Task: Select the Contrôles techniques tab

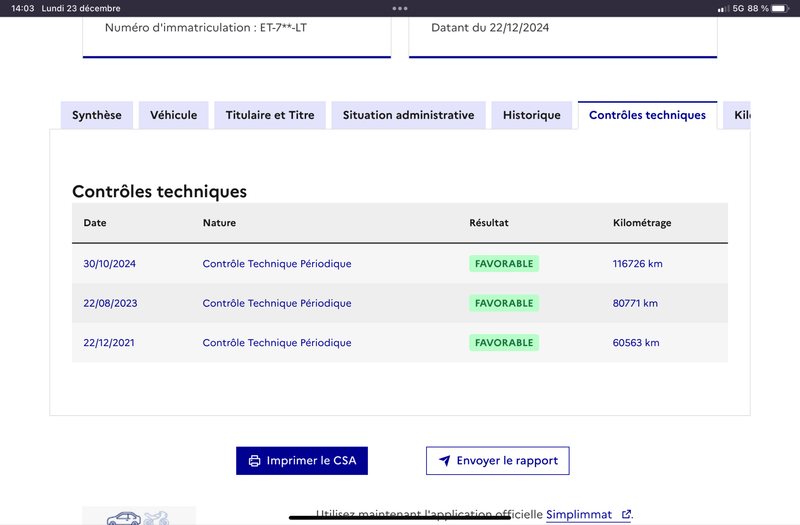Action: tap(647, 115)
